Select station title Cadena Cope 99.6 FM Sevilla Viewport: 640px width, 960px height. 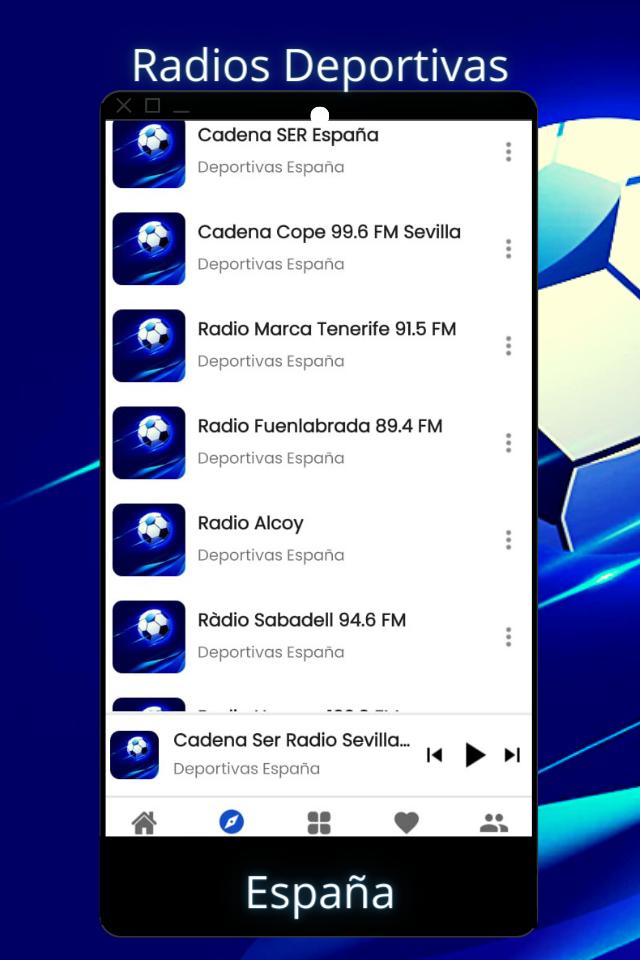pos(329,232)
